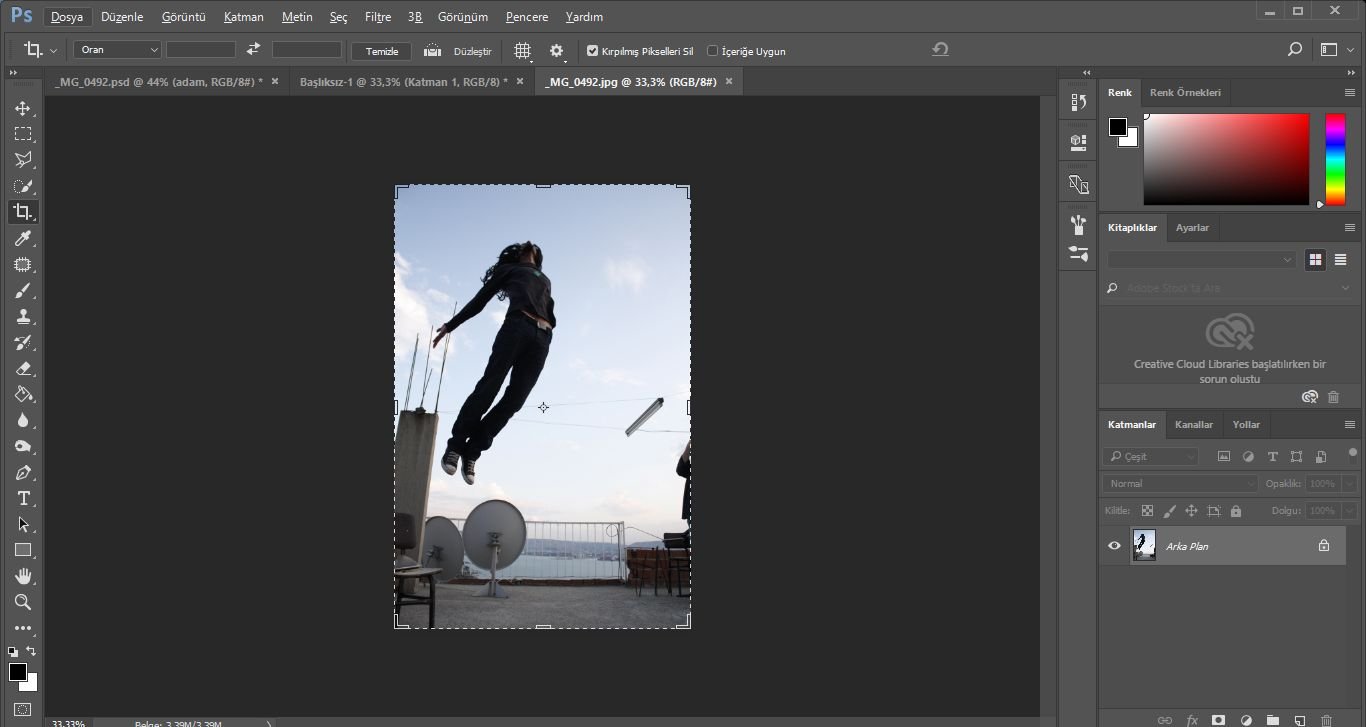Hide the Arka Plan layer
Screen dimensions: 1366x727
pos(1114,546)
